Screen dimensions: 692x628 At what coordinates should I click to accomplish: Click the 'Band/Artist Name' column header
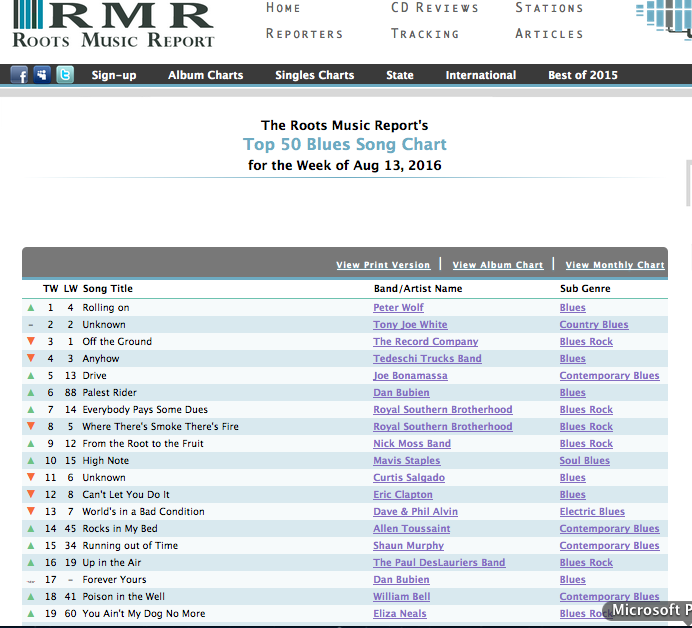point(418,289)
